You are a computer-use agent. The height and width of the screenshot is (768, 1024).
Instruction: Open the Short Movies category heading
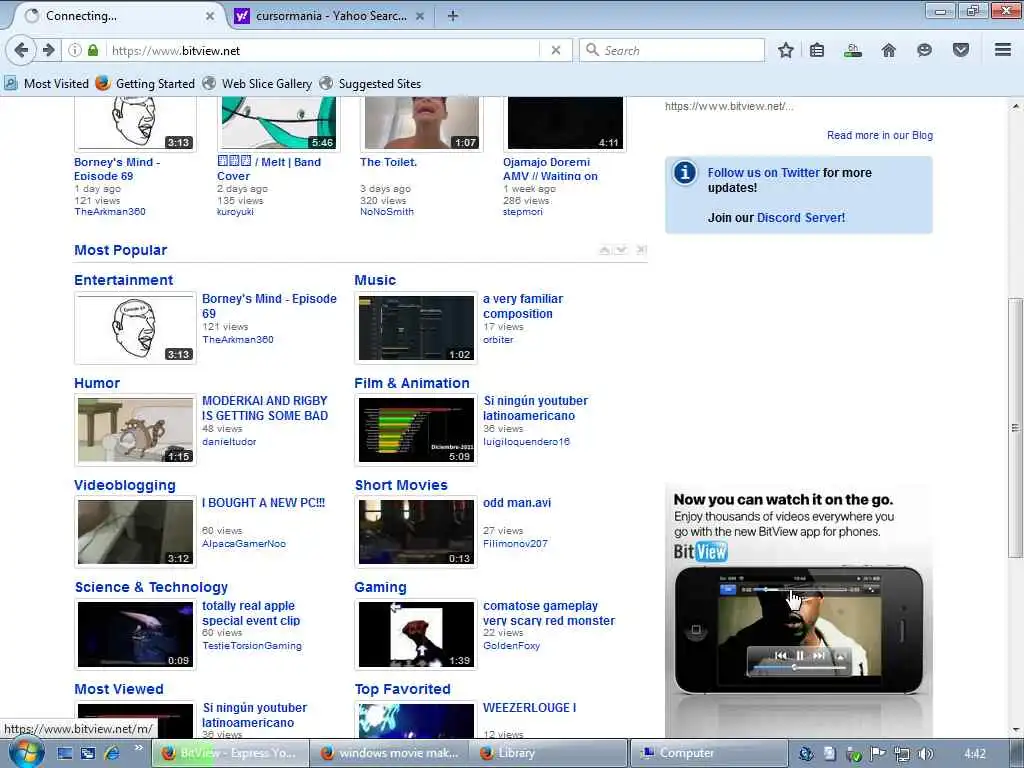pyautogui.click(x=401, y=485)
